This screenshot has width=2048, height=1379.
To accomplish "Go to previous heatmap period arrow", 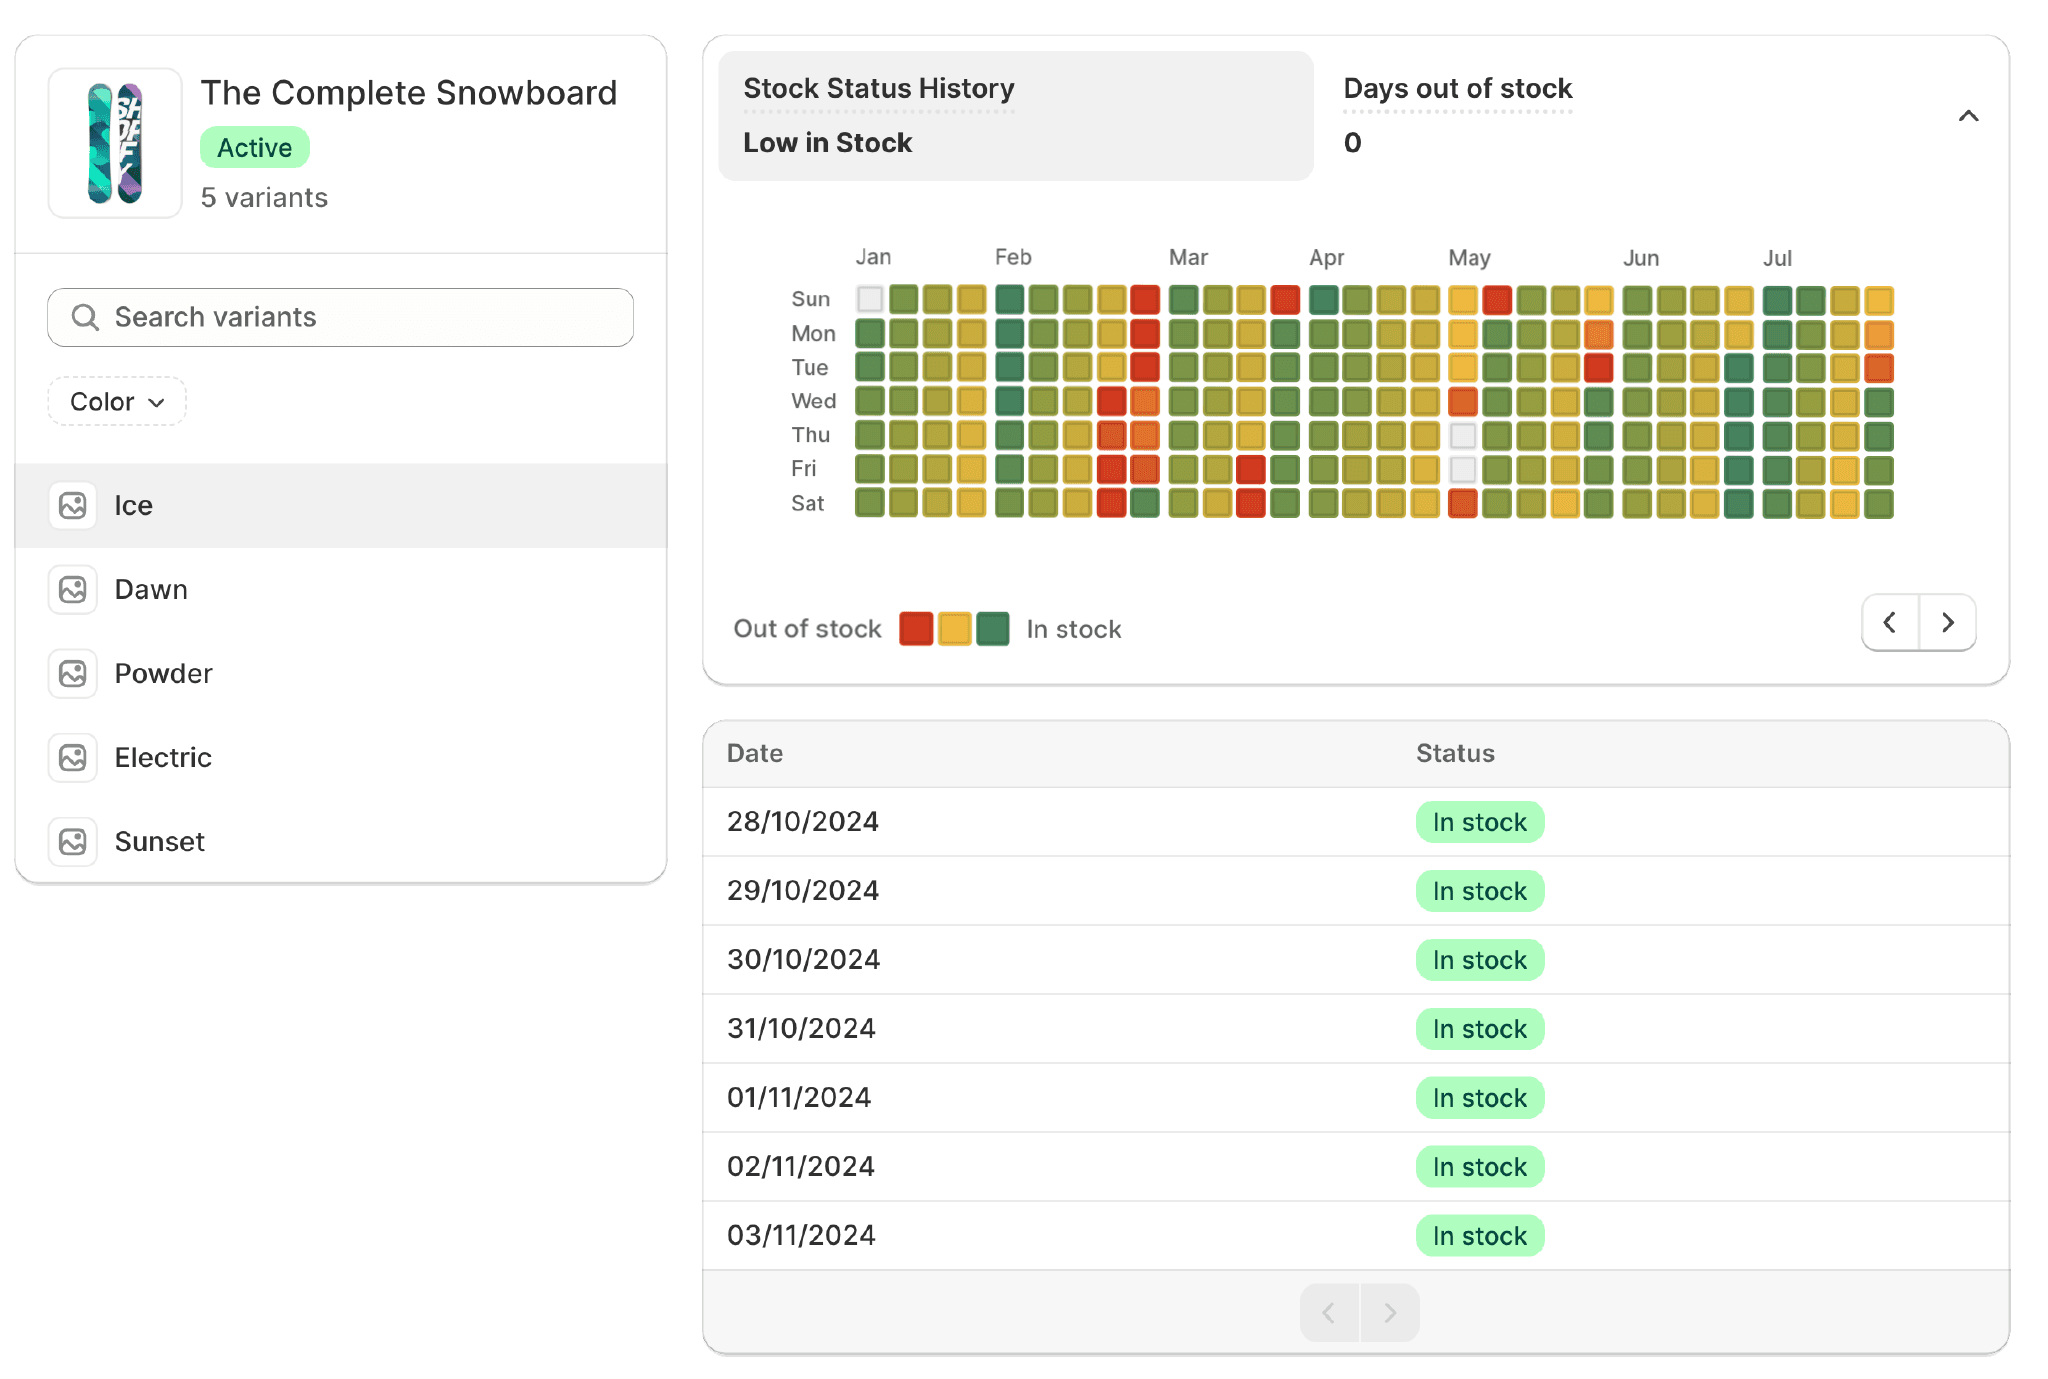I will 1890,622.
